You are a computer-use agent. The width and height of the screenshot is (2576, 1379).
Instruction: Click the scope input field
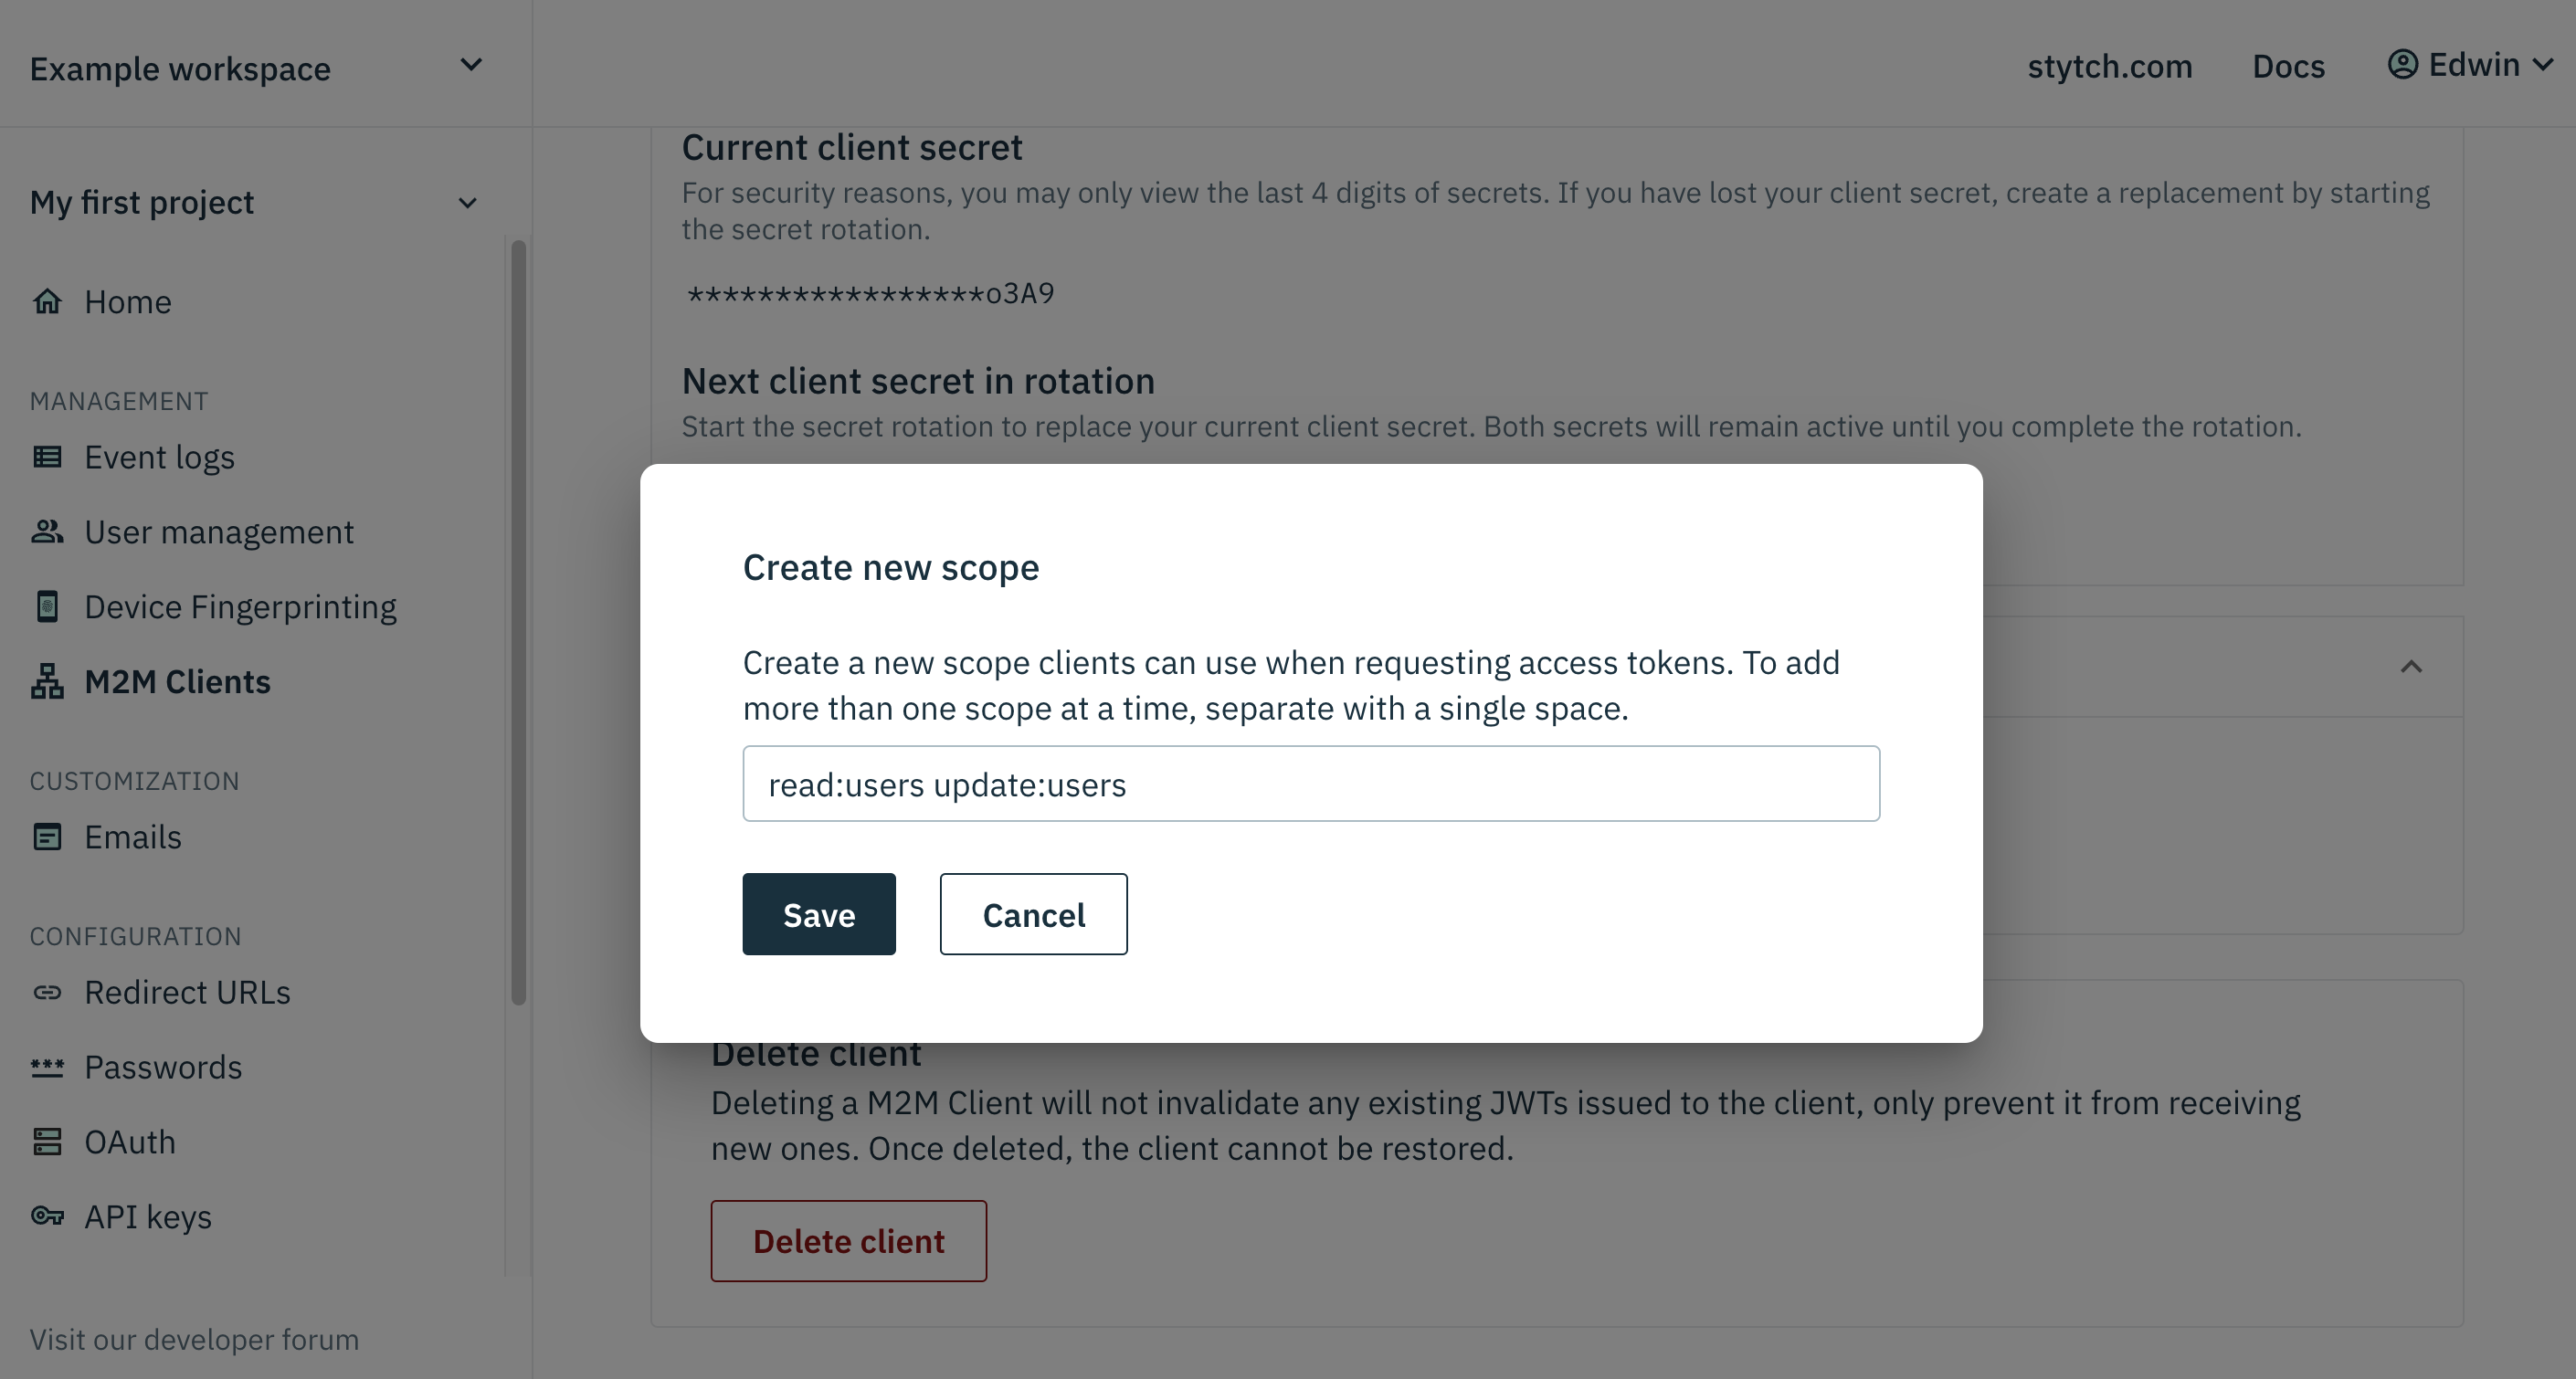point(1312,784)
